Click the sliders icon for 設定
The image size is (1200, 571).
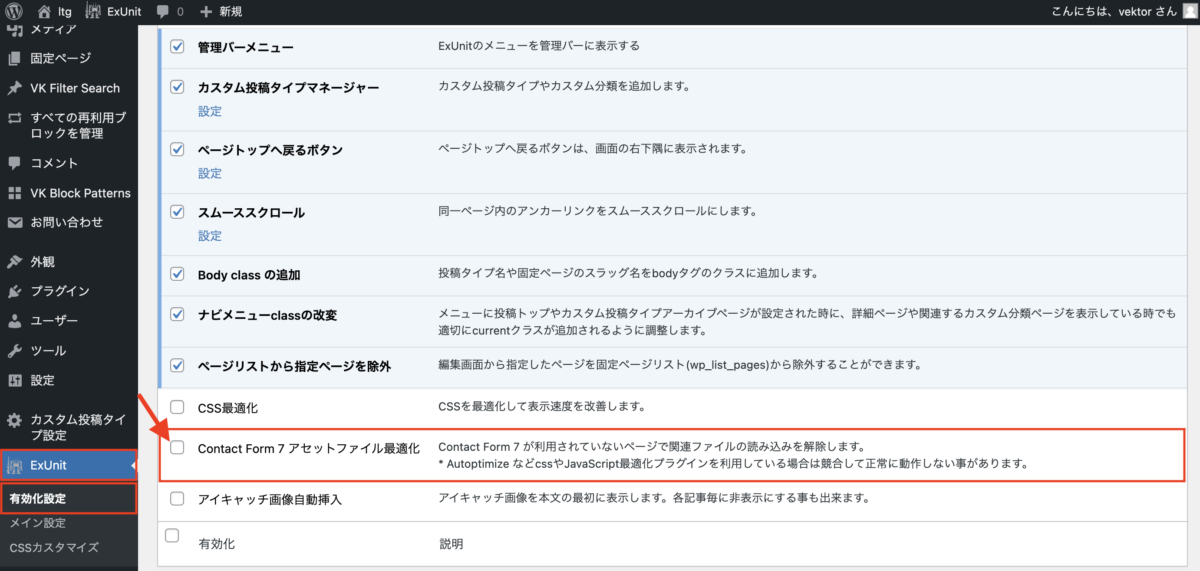point(15,380)
